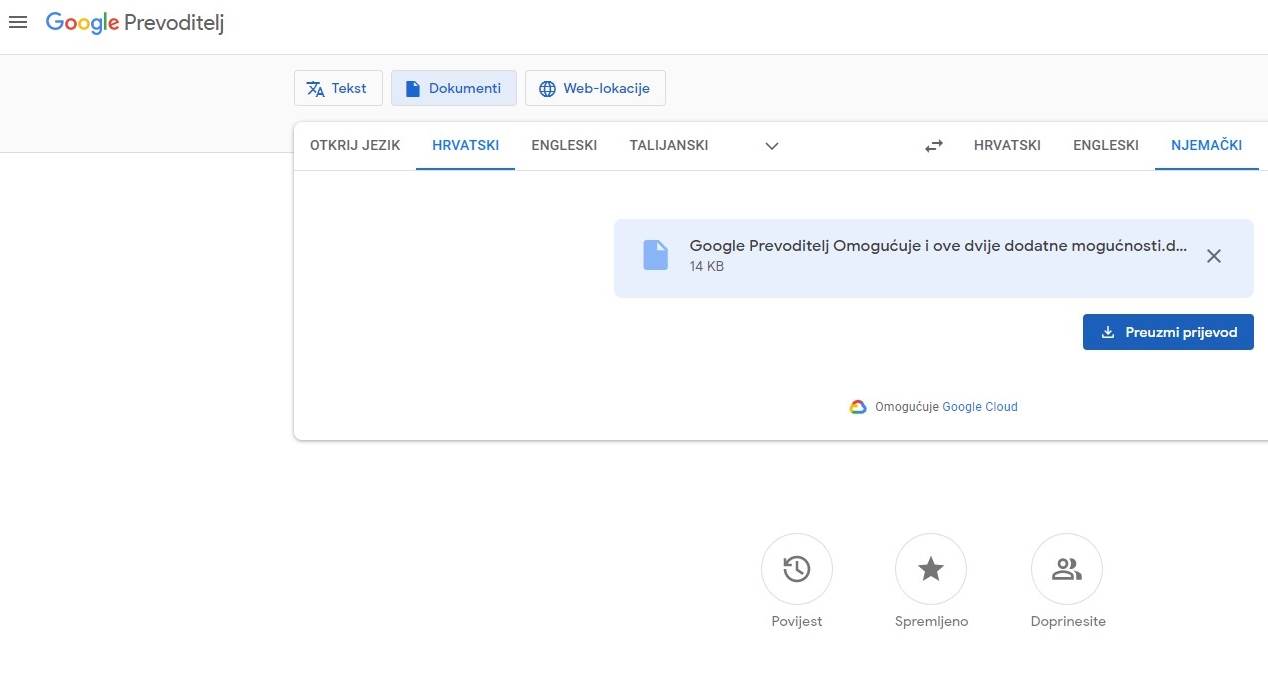Screen dimensions: 1268x688
Task: Open the Google Cloud link
Action: (x=980, y=407)
